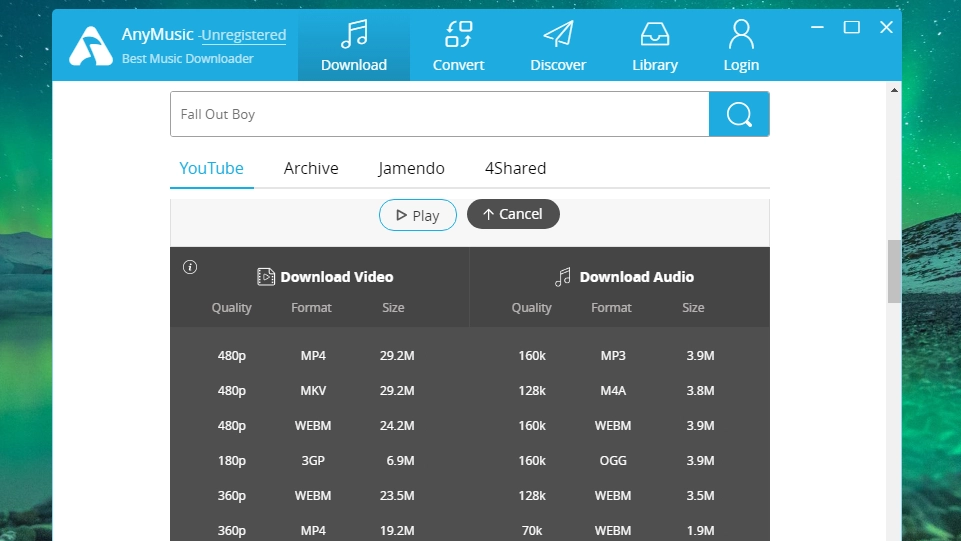
Task: Switch to the Jamendo tab
Action: [x=411, y=168]
